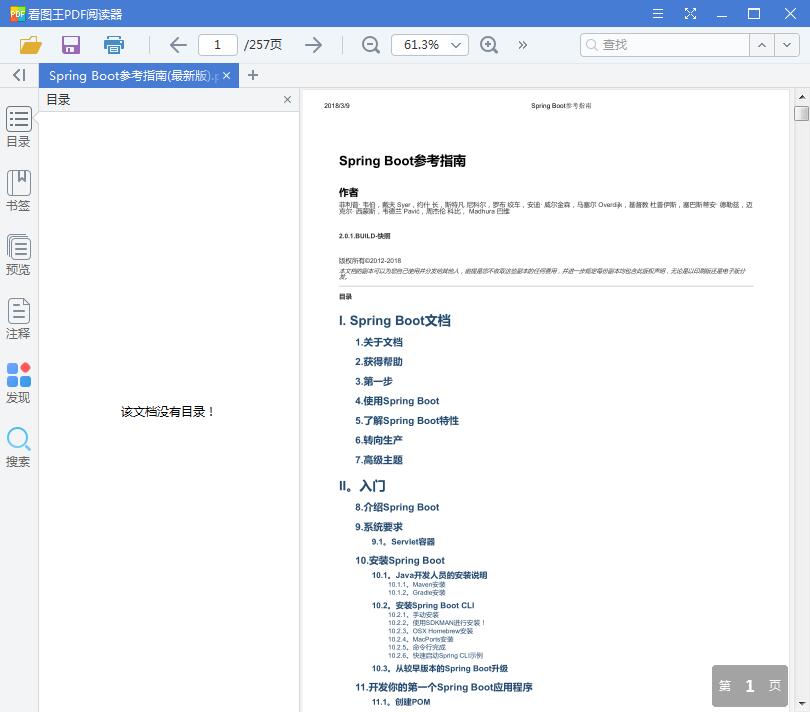The width and height of the screenshot is (810, 712).
Task: Click the scrollbar up arrow
Action: point(802,96)
